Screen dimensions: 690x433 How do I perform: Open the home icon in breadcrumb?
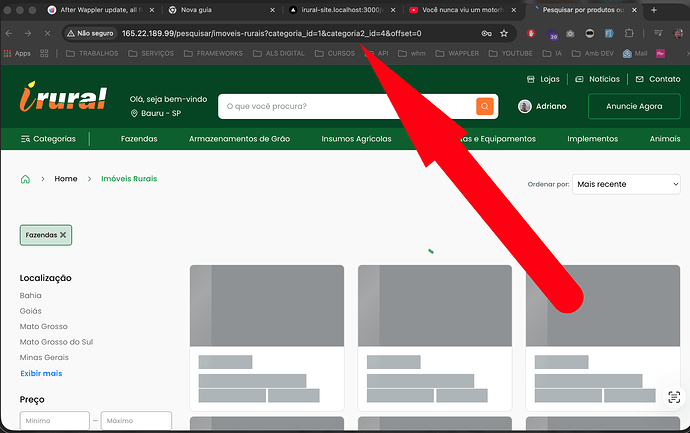point(26,179)
